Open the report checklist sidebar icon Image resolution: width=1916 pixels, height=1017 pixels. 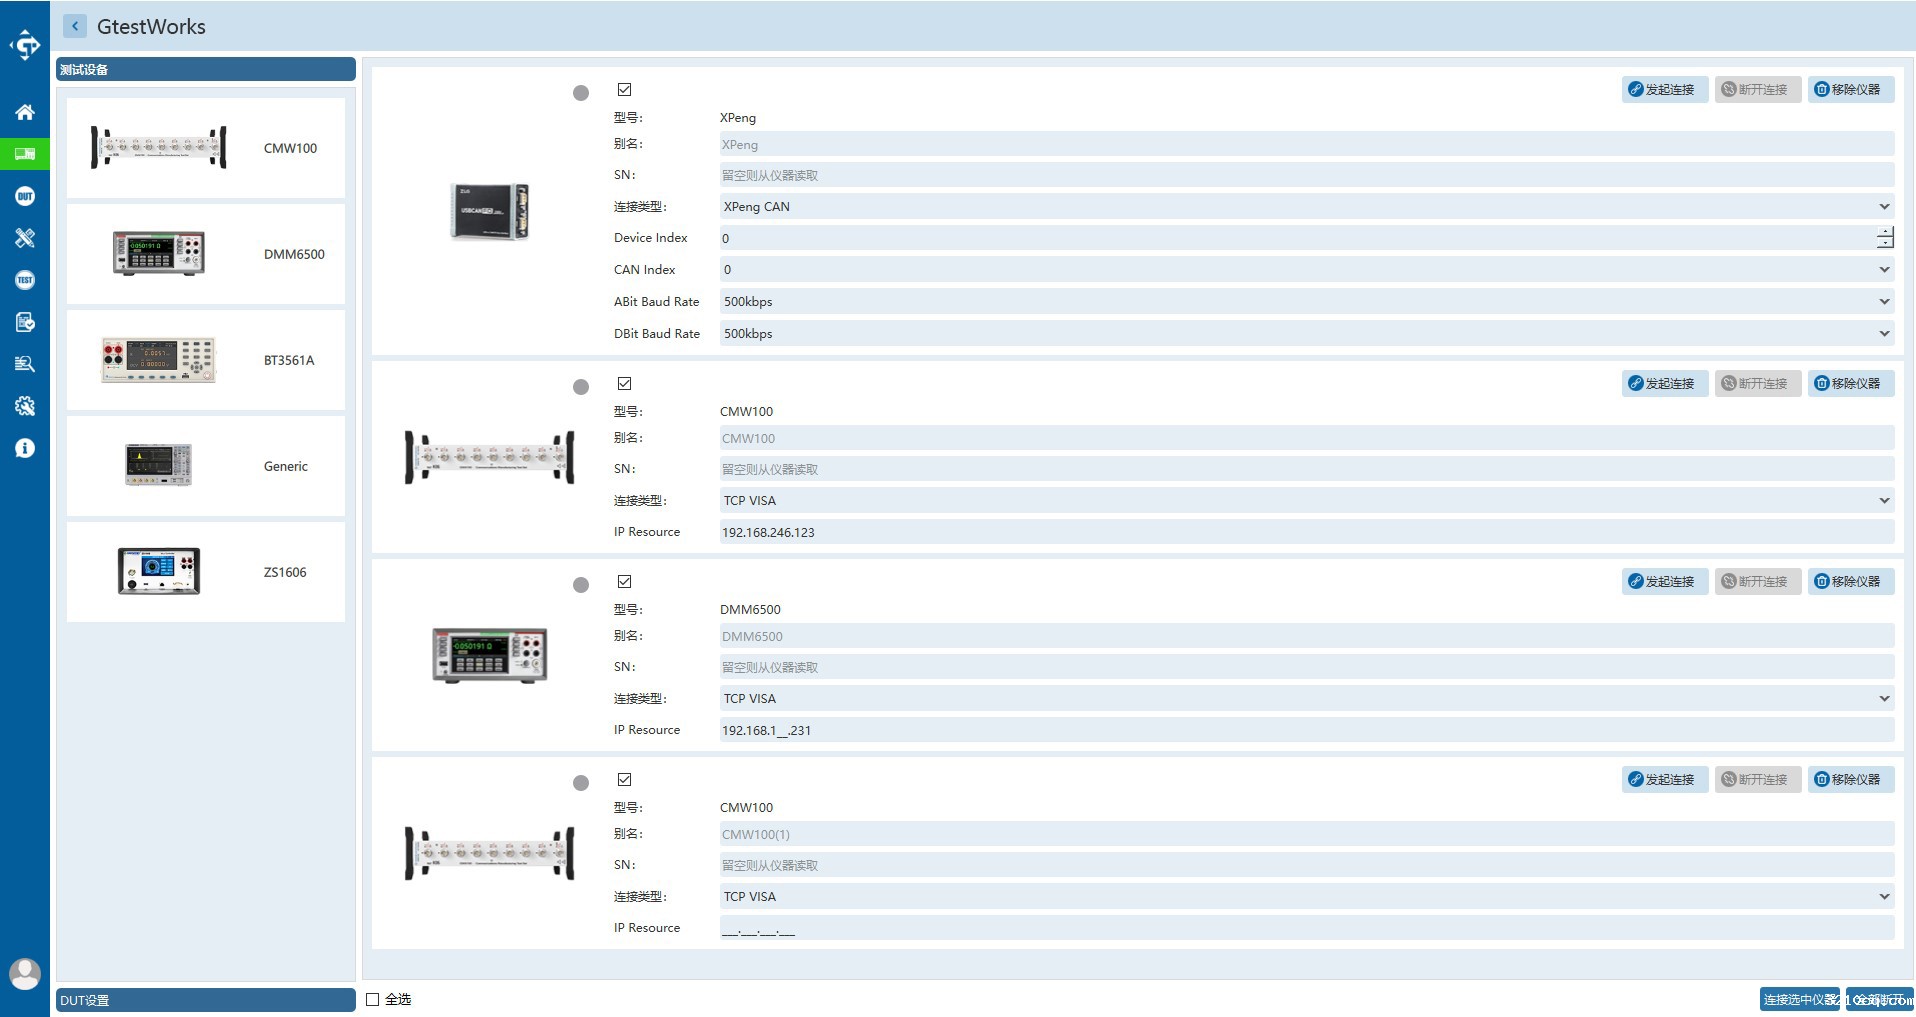tap(25, 322)
